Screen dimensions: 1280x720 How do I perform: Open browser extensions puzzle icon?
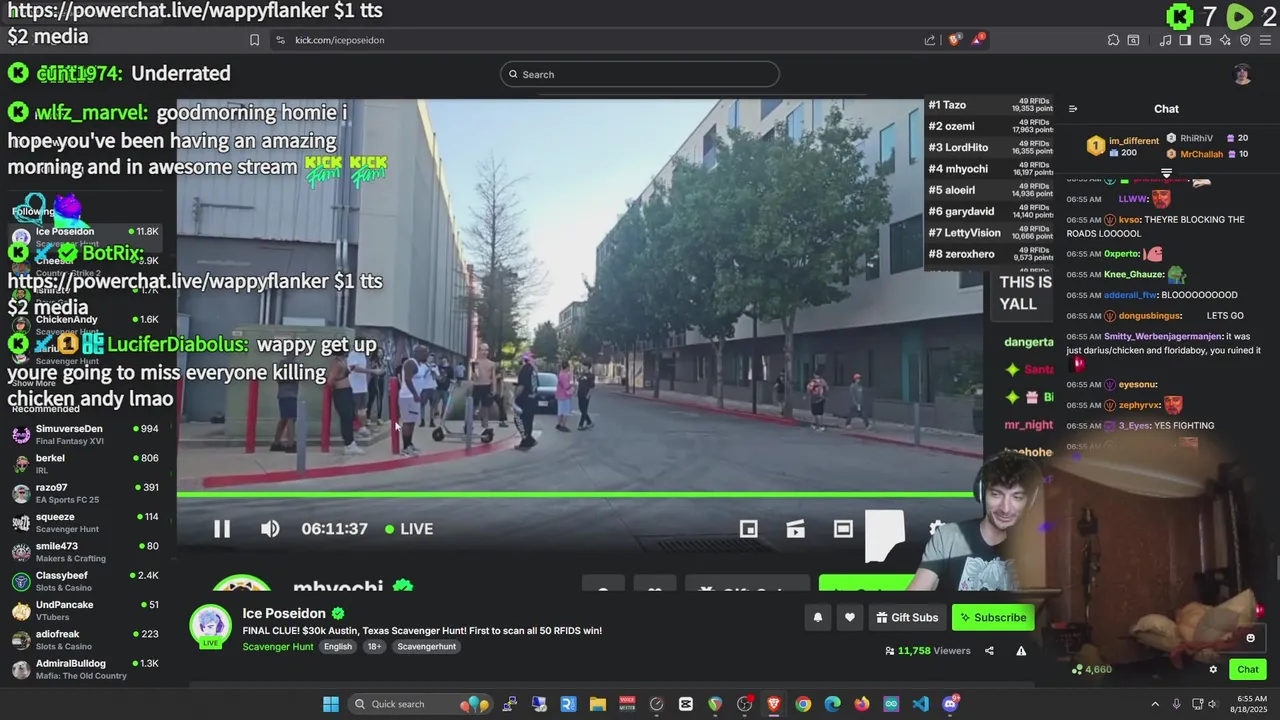1113,40
